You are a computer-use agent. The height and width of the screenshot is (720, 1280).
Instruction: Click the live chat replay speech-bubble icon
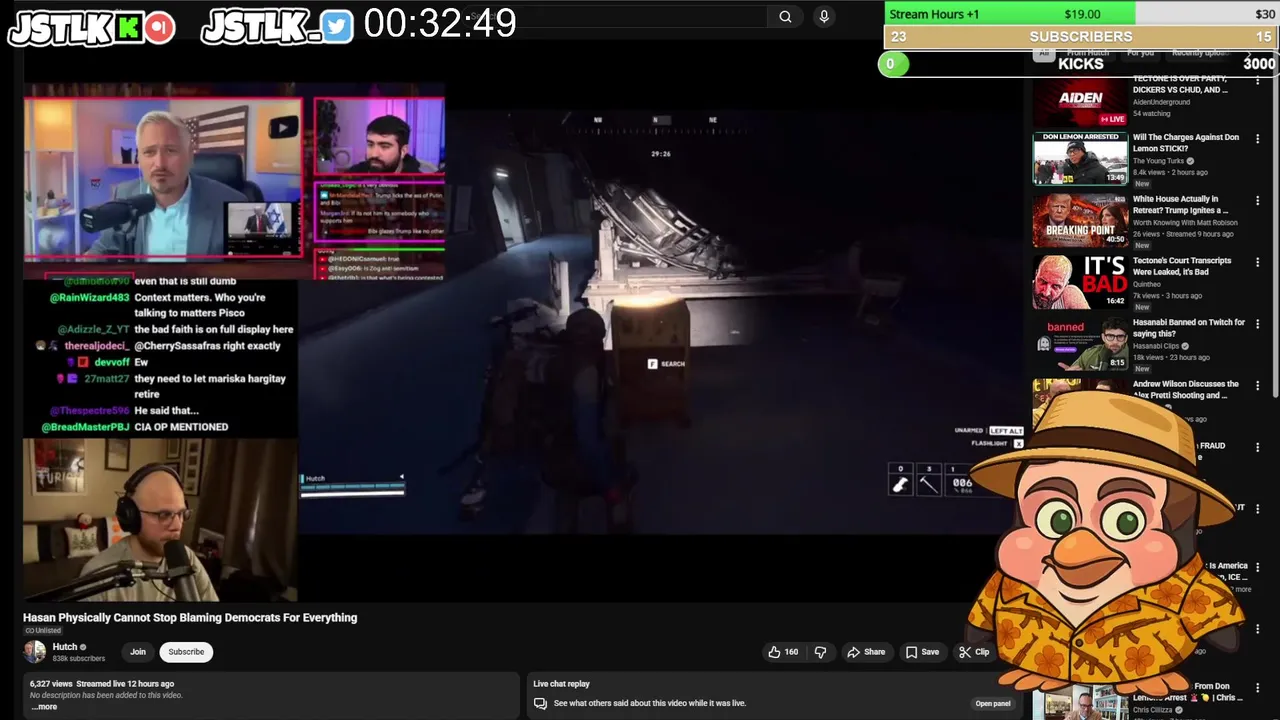(x=540, y=703)
